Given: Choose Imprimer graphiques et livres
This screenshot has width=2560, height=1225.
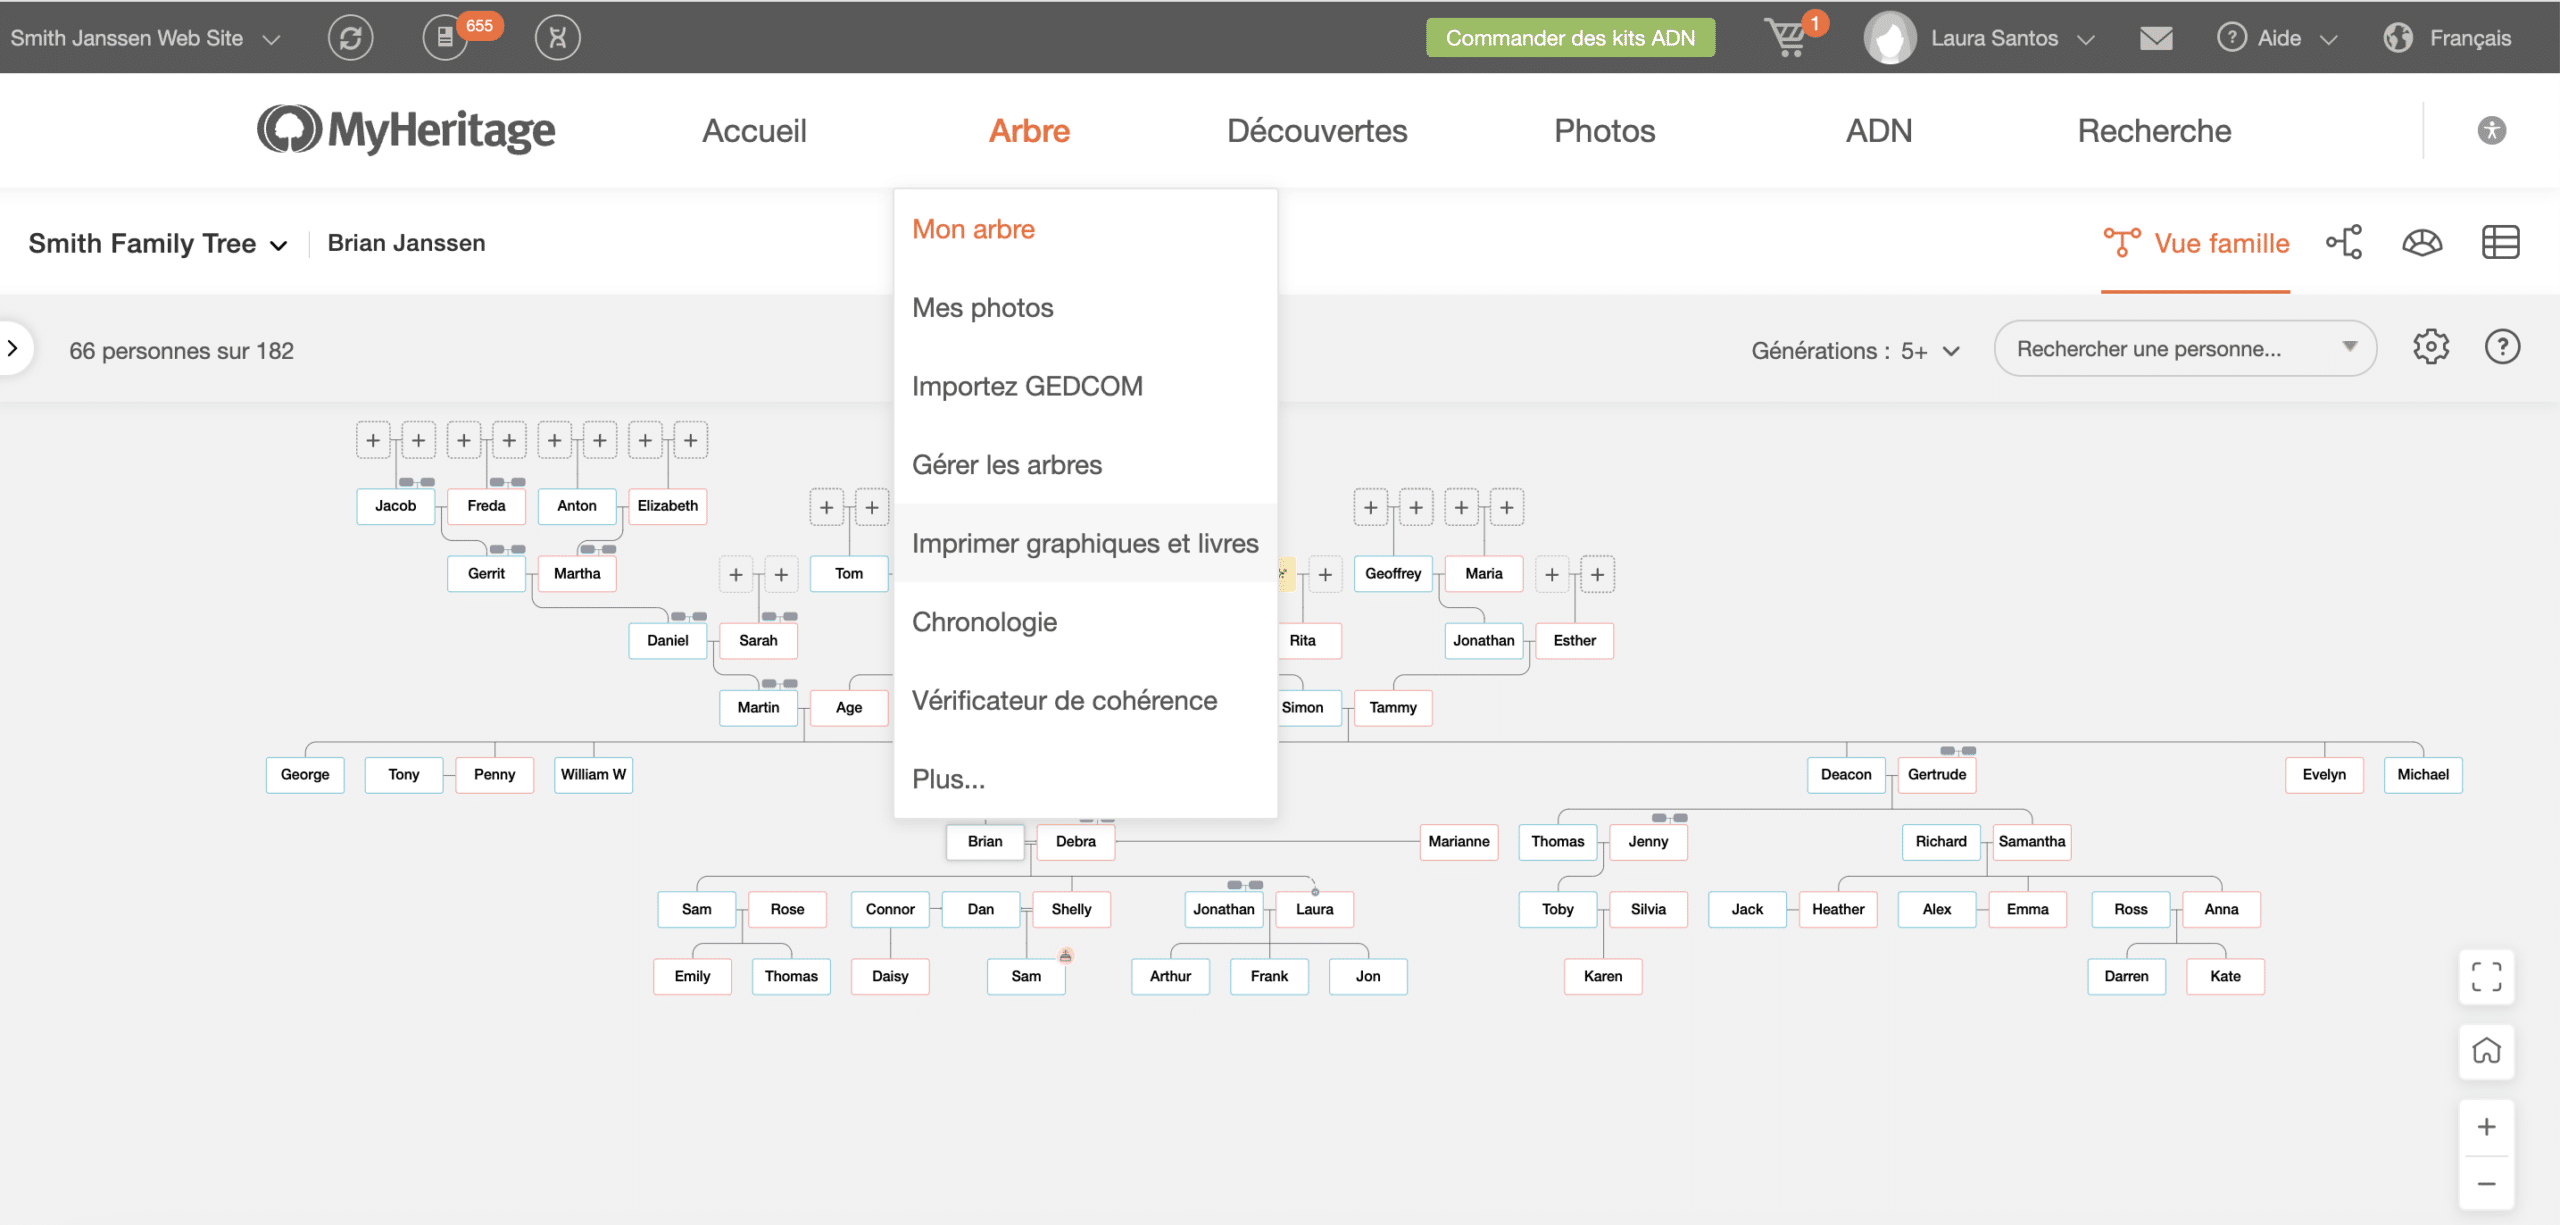Looking at the screenshot, I should (x=1085, y=543).
